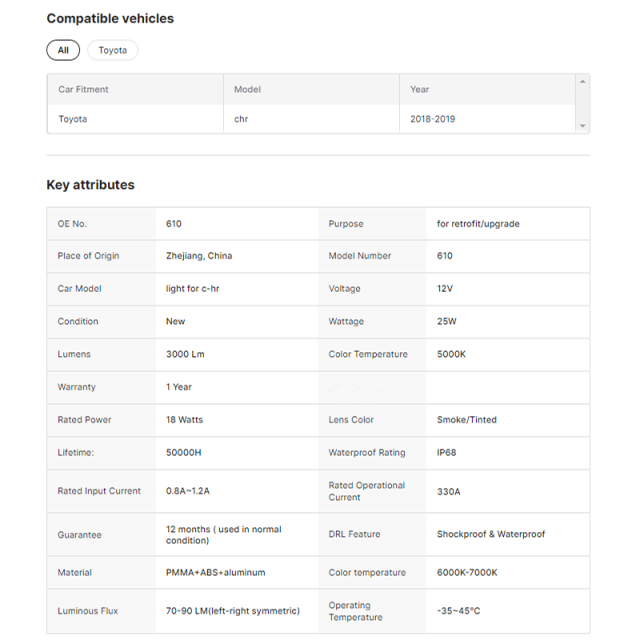Viewport: 640px width, 640px height.
Task: Click the 12 months guarantee value
Action: pos(223,535)
